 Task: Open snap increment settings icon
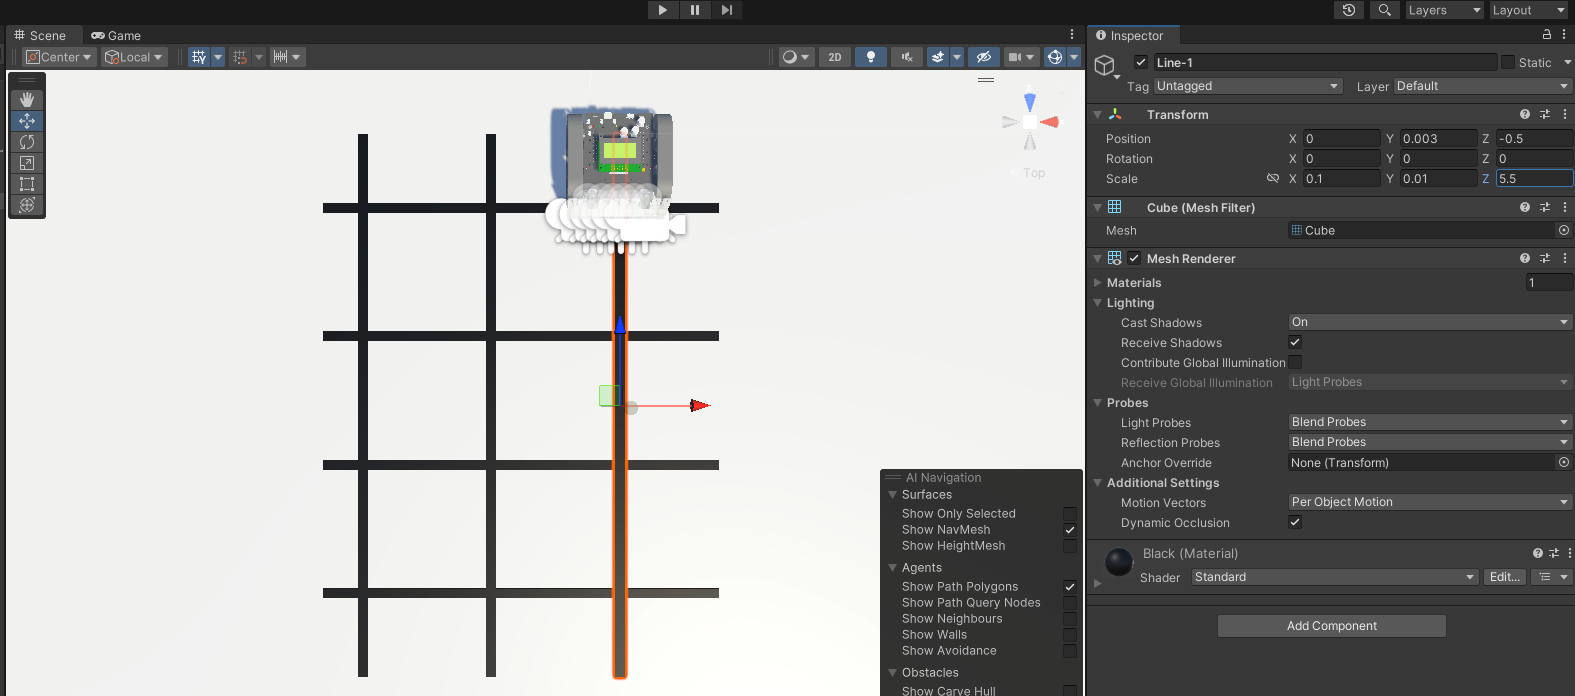[281, 57]
